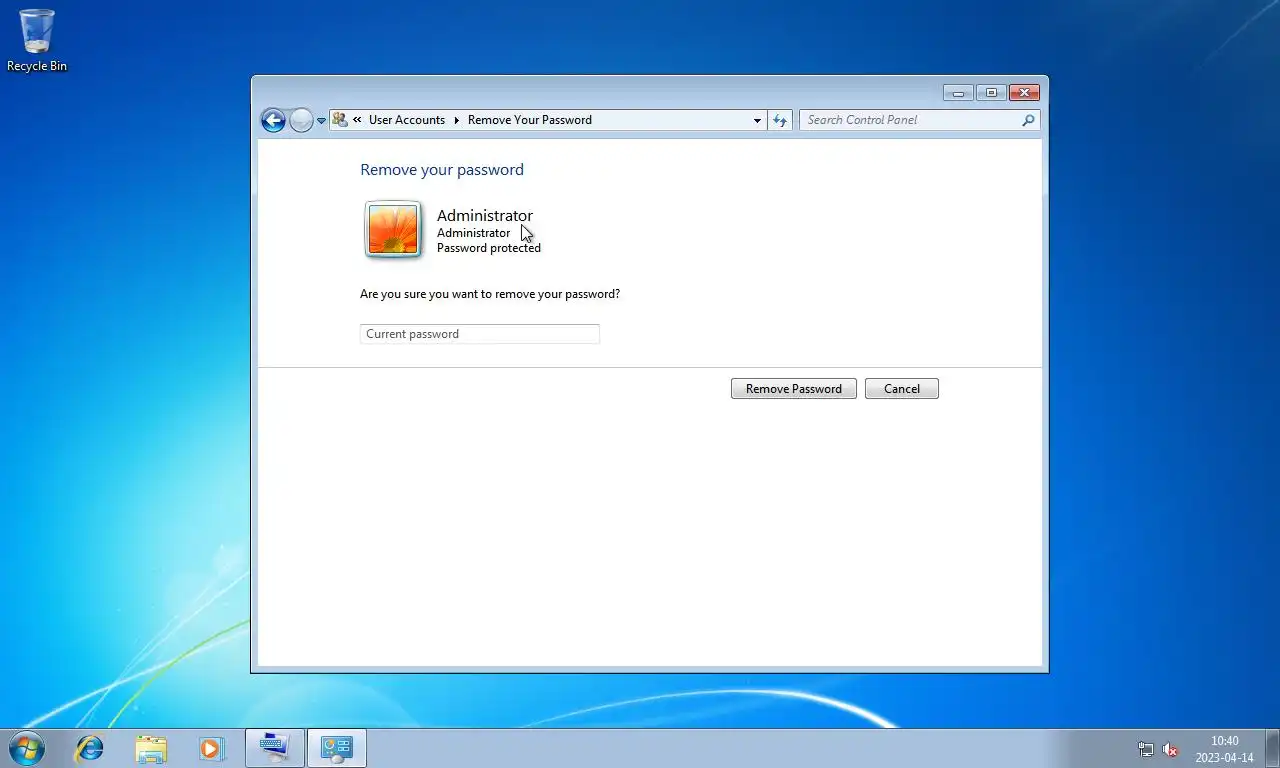Close the User Accounts window
Screen dimensions: 1280x768
(1024, 93)
